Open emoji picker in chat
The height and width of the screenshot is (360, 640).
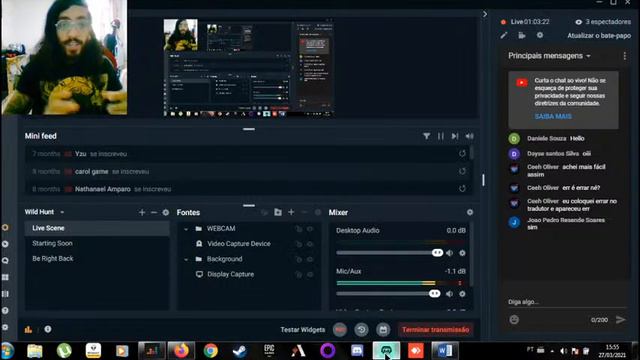(x=514, y=320)
